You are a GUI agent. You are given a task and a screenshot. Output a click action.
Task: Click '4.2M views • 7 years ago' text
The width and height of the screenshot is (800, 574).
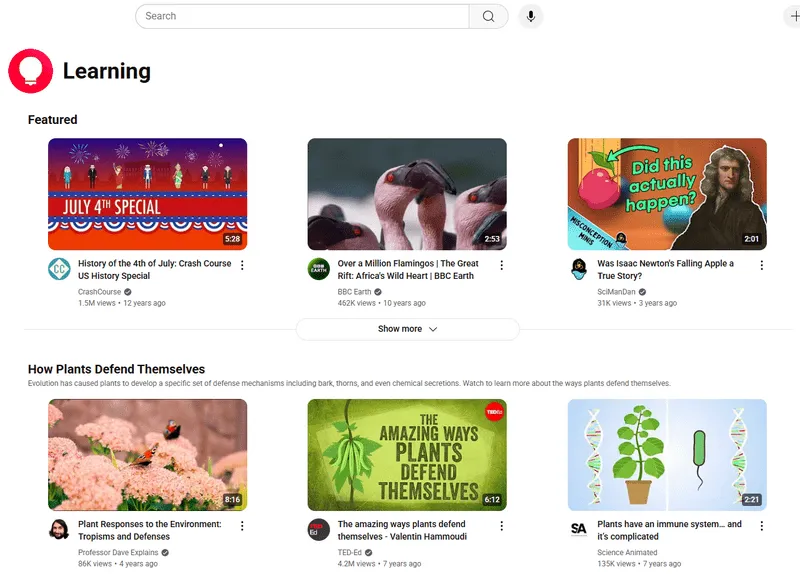point(379,564)
